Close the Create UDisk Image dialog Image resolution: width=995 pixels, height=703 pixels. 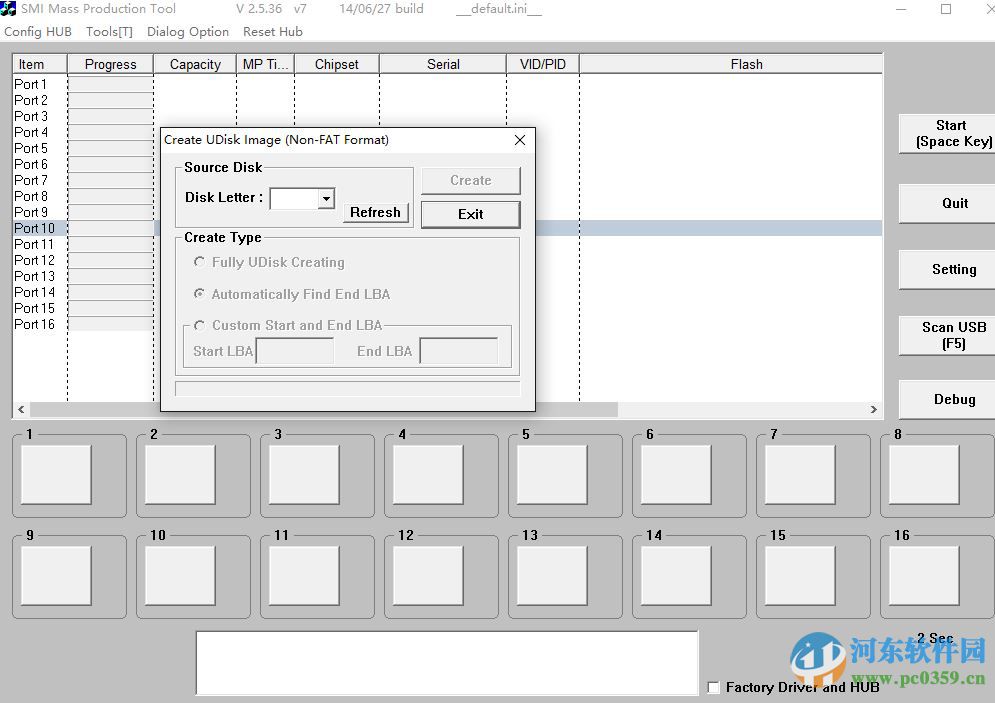coord(520,140)
